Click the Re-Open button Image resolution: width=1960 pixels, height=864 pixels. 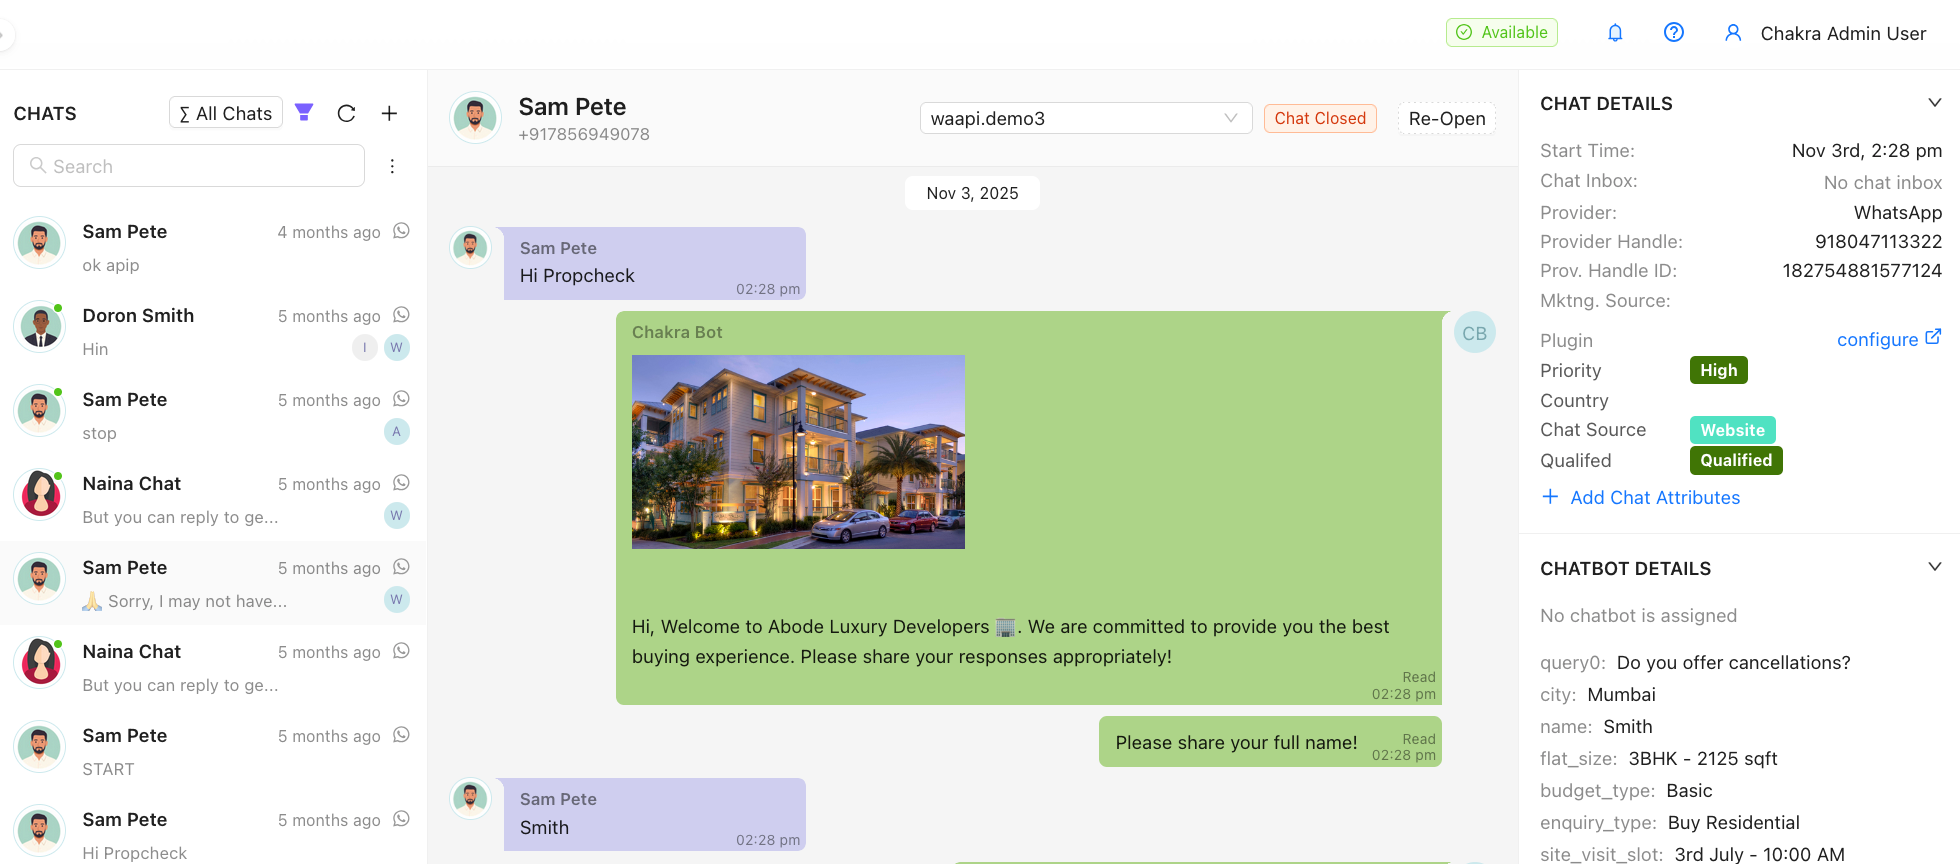point(1446,118)
